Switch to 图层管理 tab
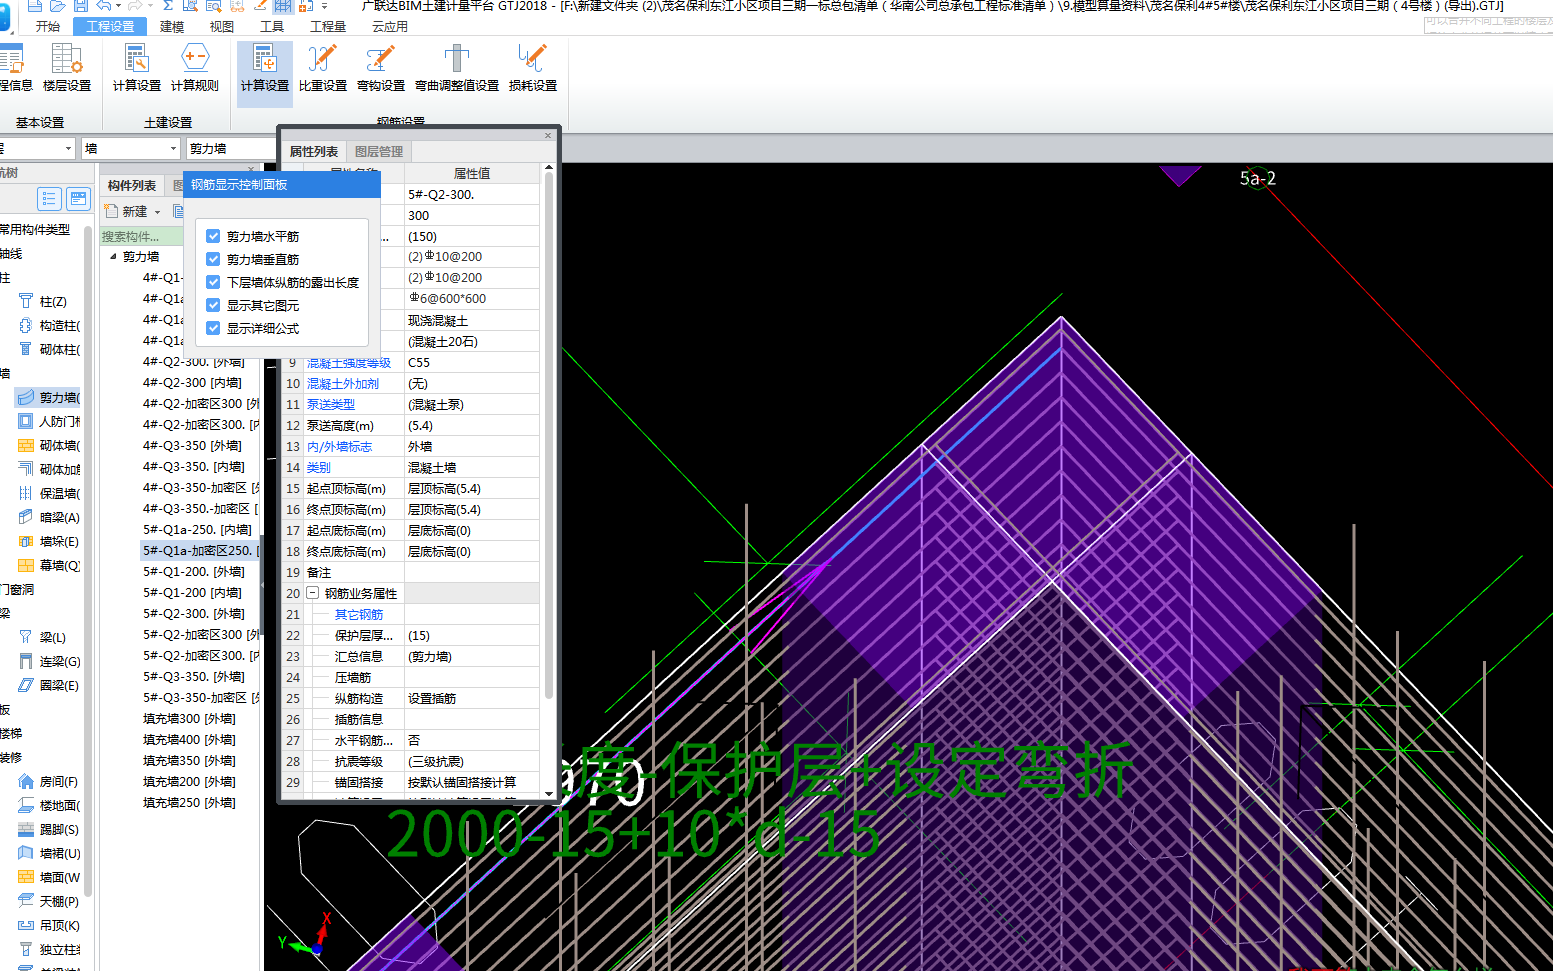 coord(379,152)
